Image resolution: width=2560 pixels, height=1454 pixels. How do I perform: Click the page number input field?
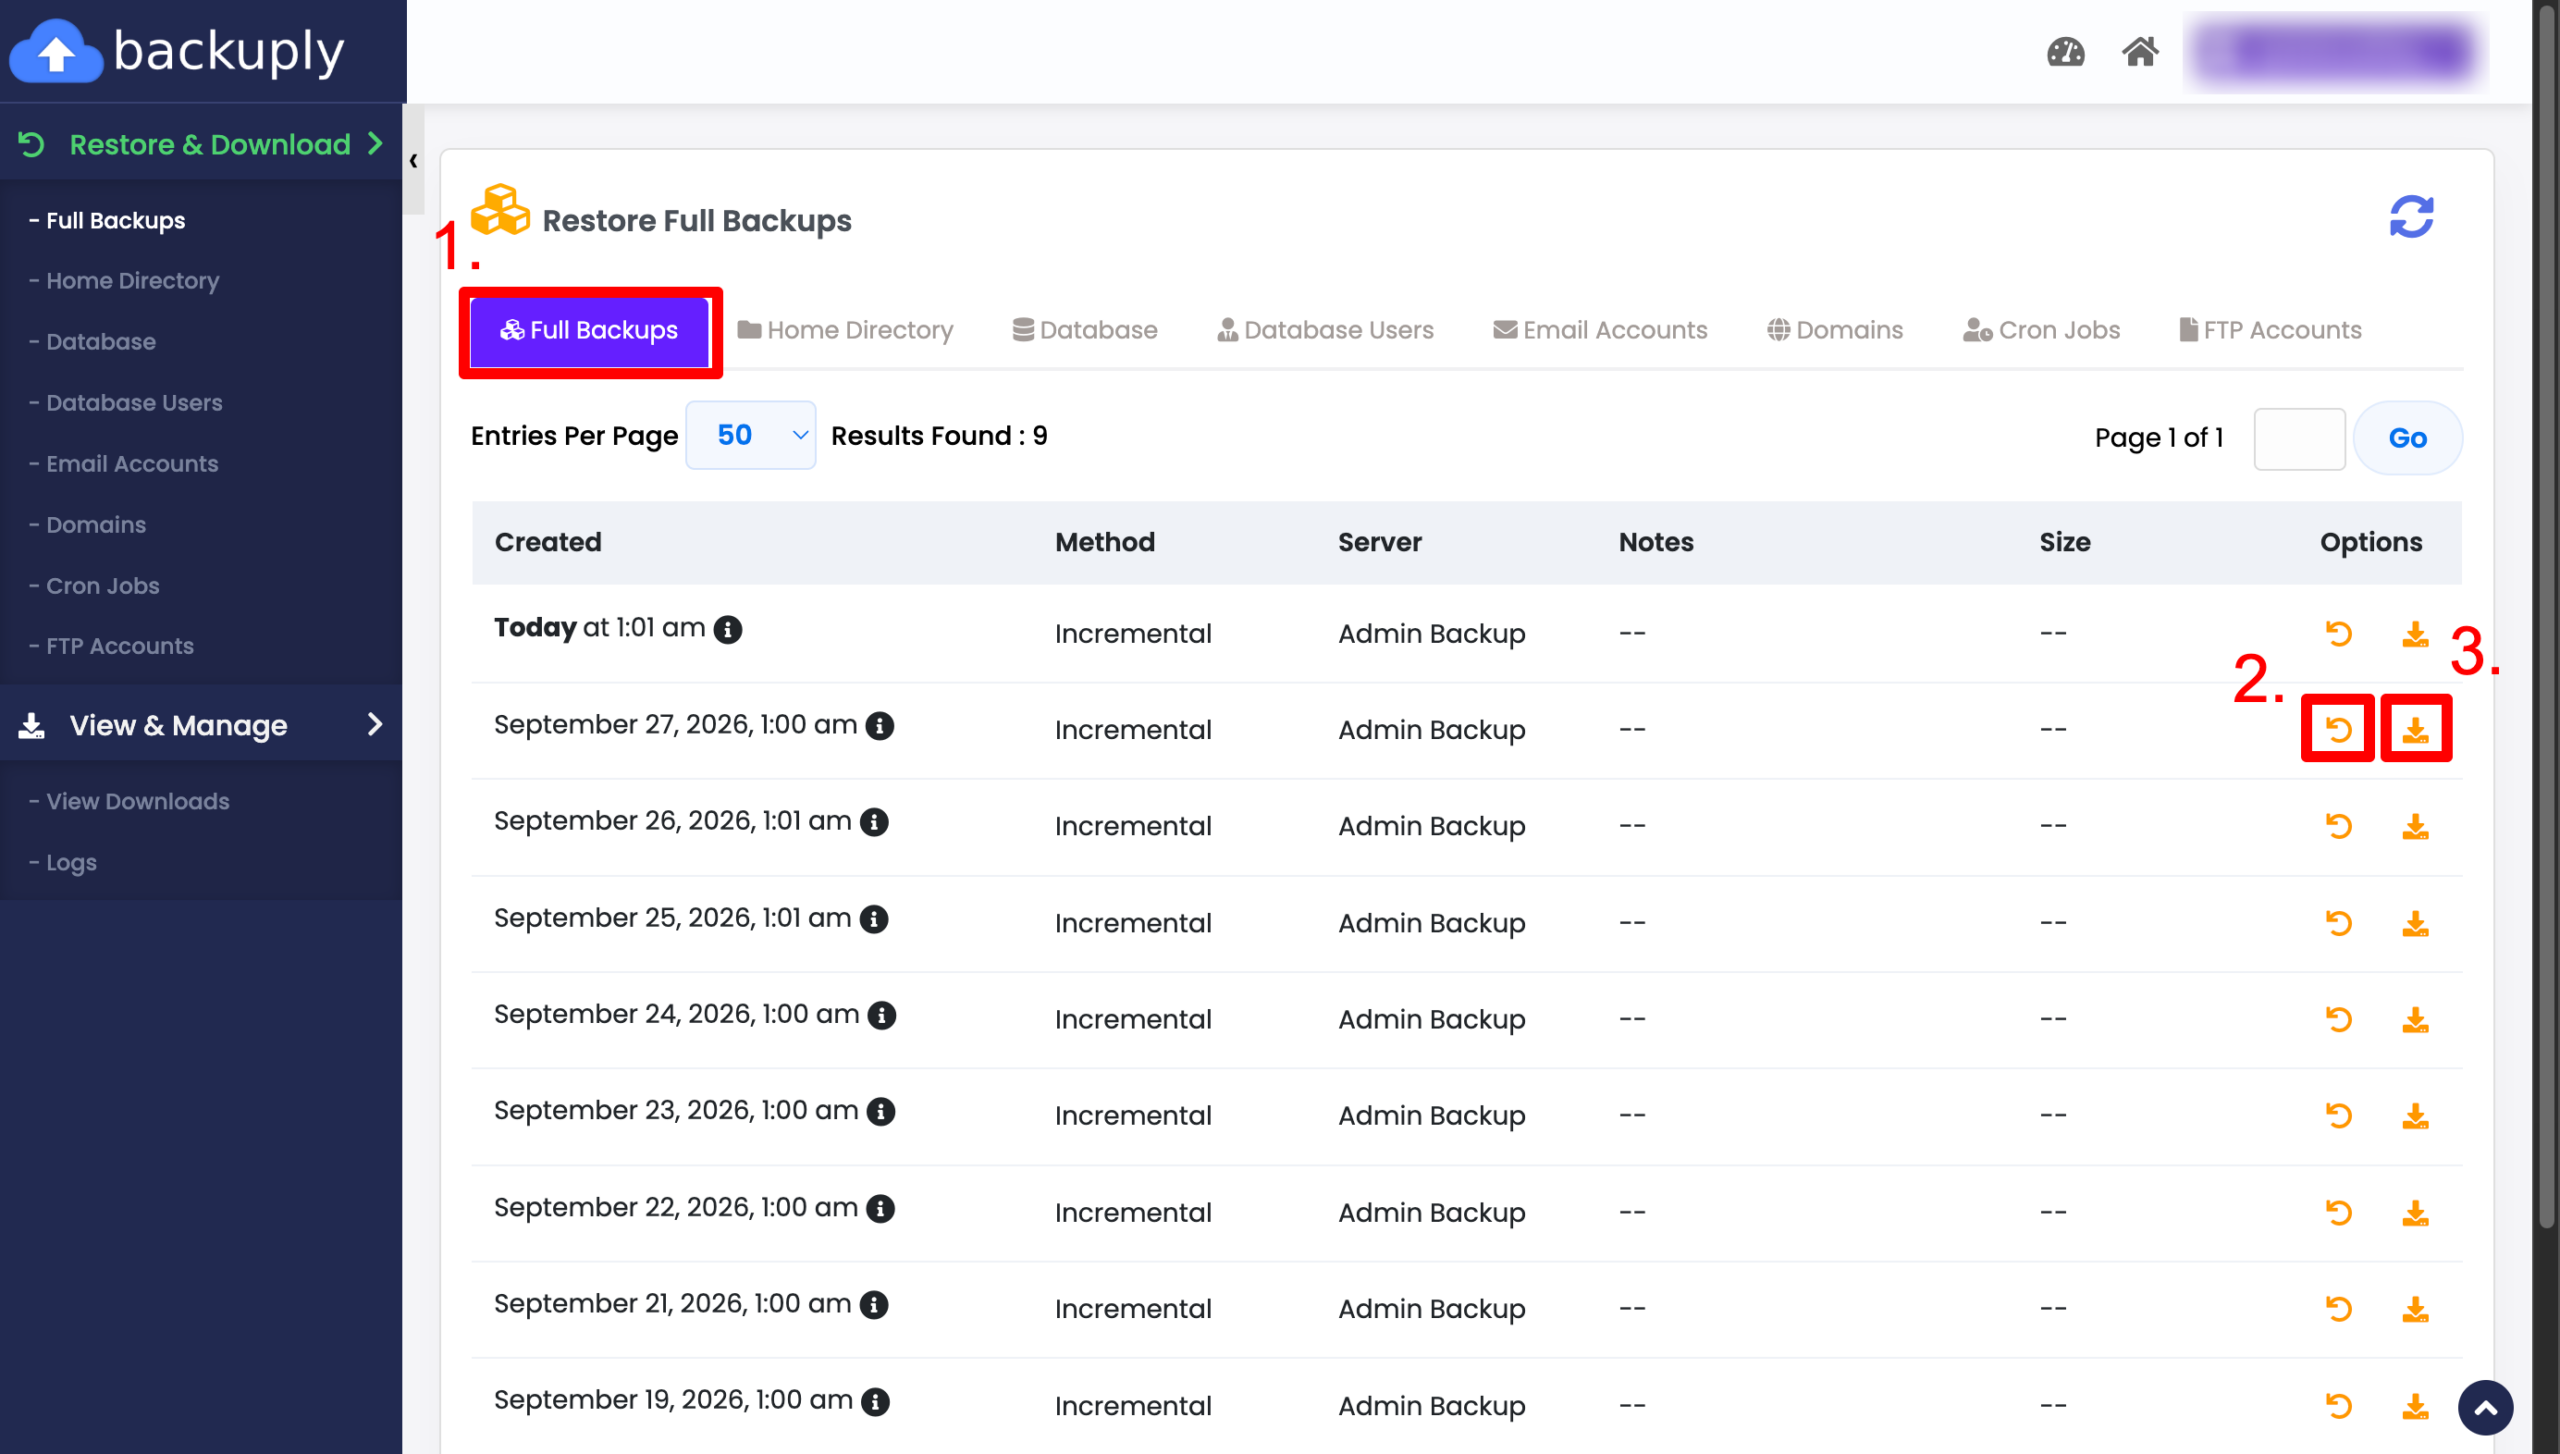pyautogui.click(x=2299, y=438)
